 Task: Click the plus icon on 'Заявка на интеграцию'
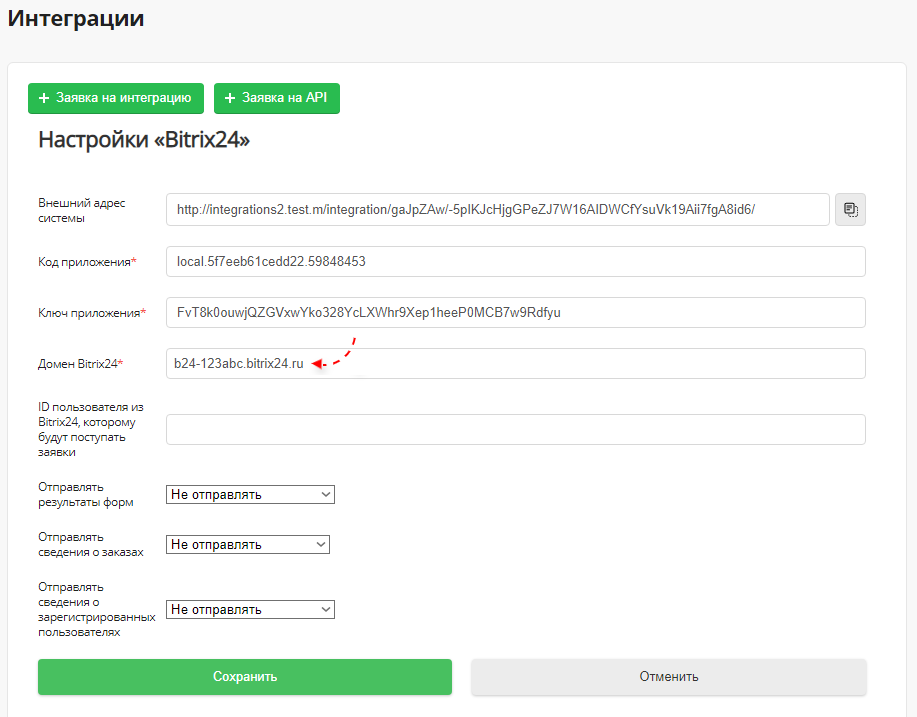coord(44,98)
